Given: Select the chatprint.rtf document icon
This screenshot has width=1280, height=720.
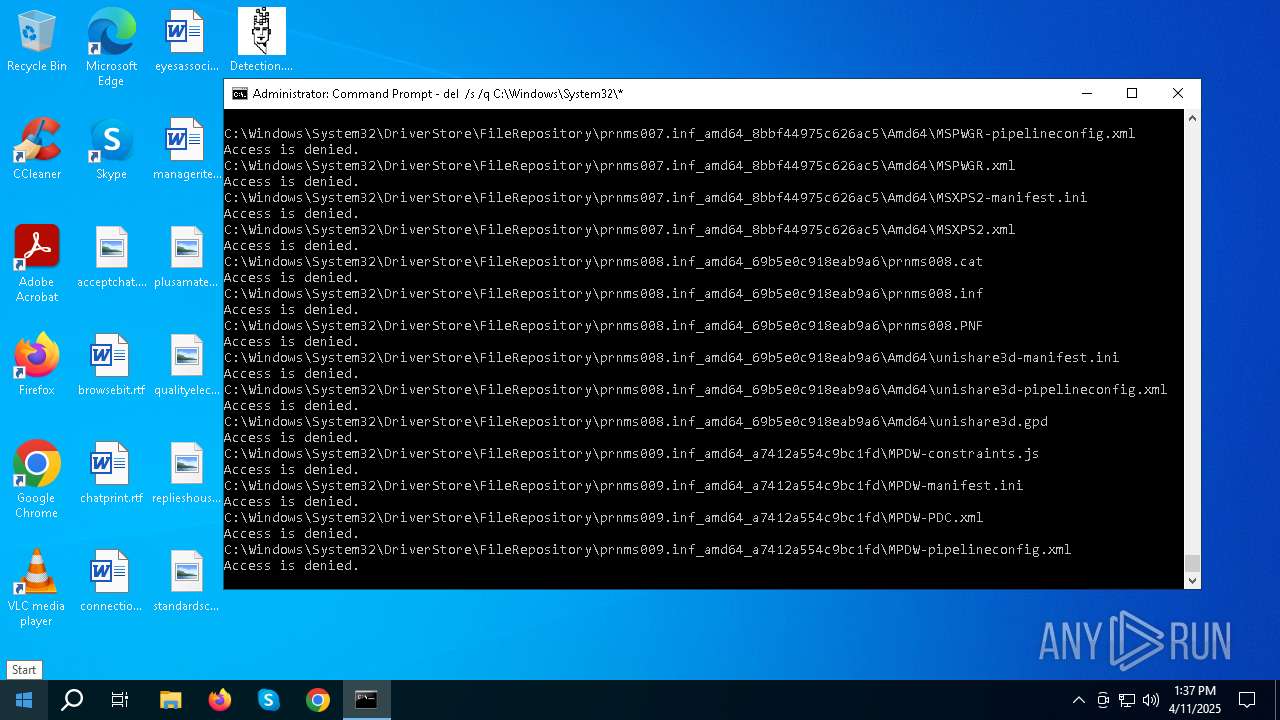Looking at the screenshot, I should (111, 473).
